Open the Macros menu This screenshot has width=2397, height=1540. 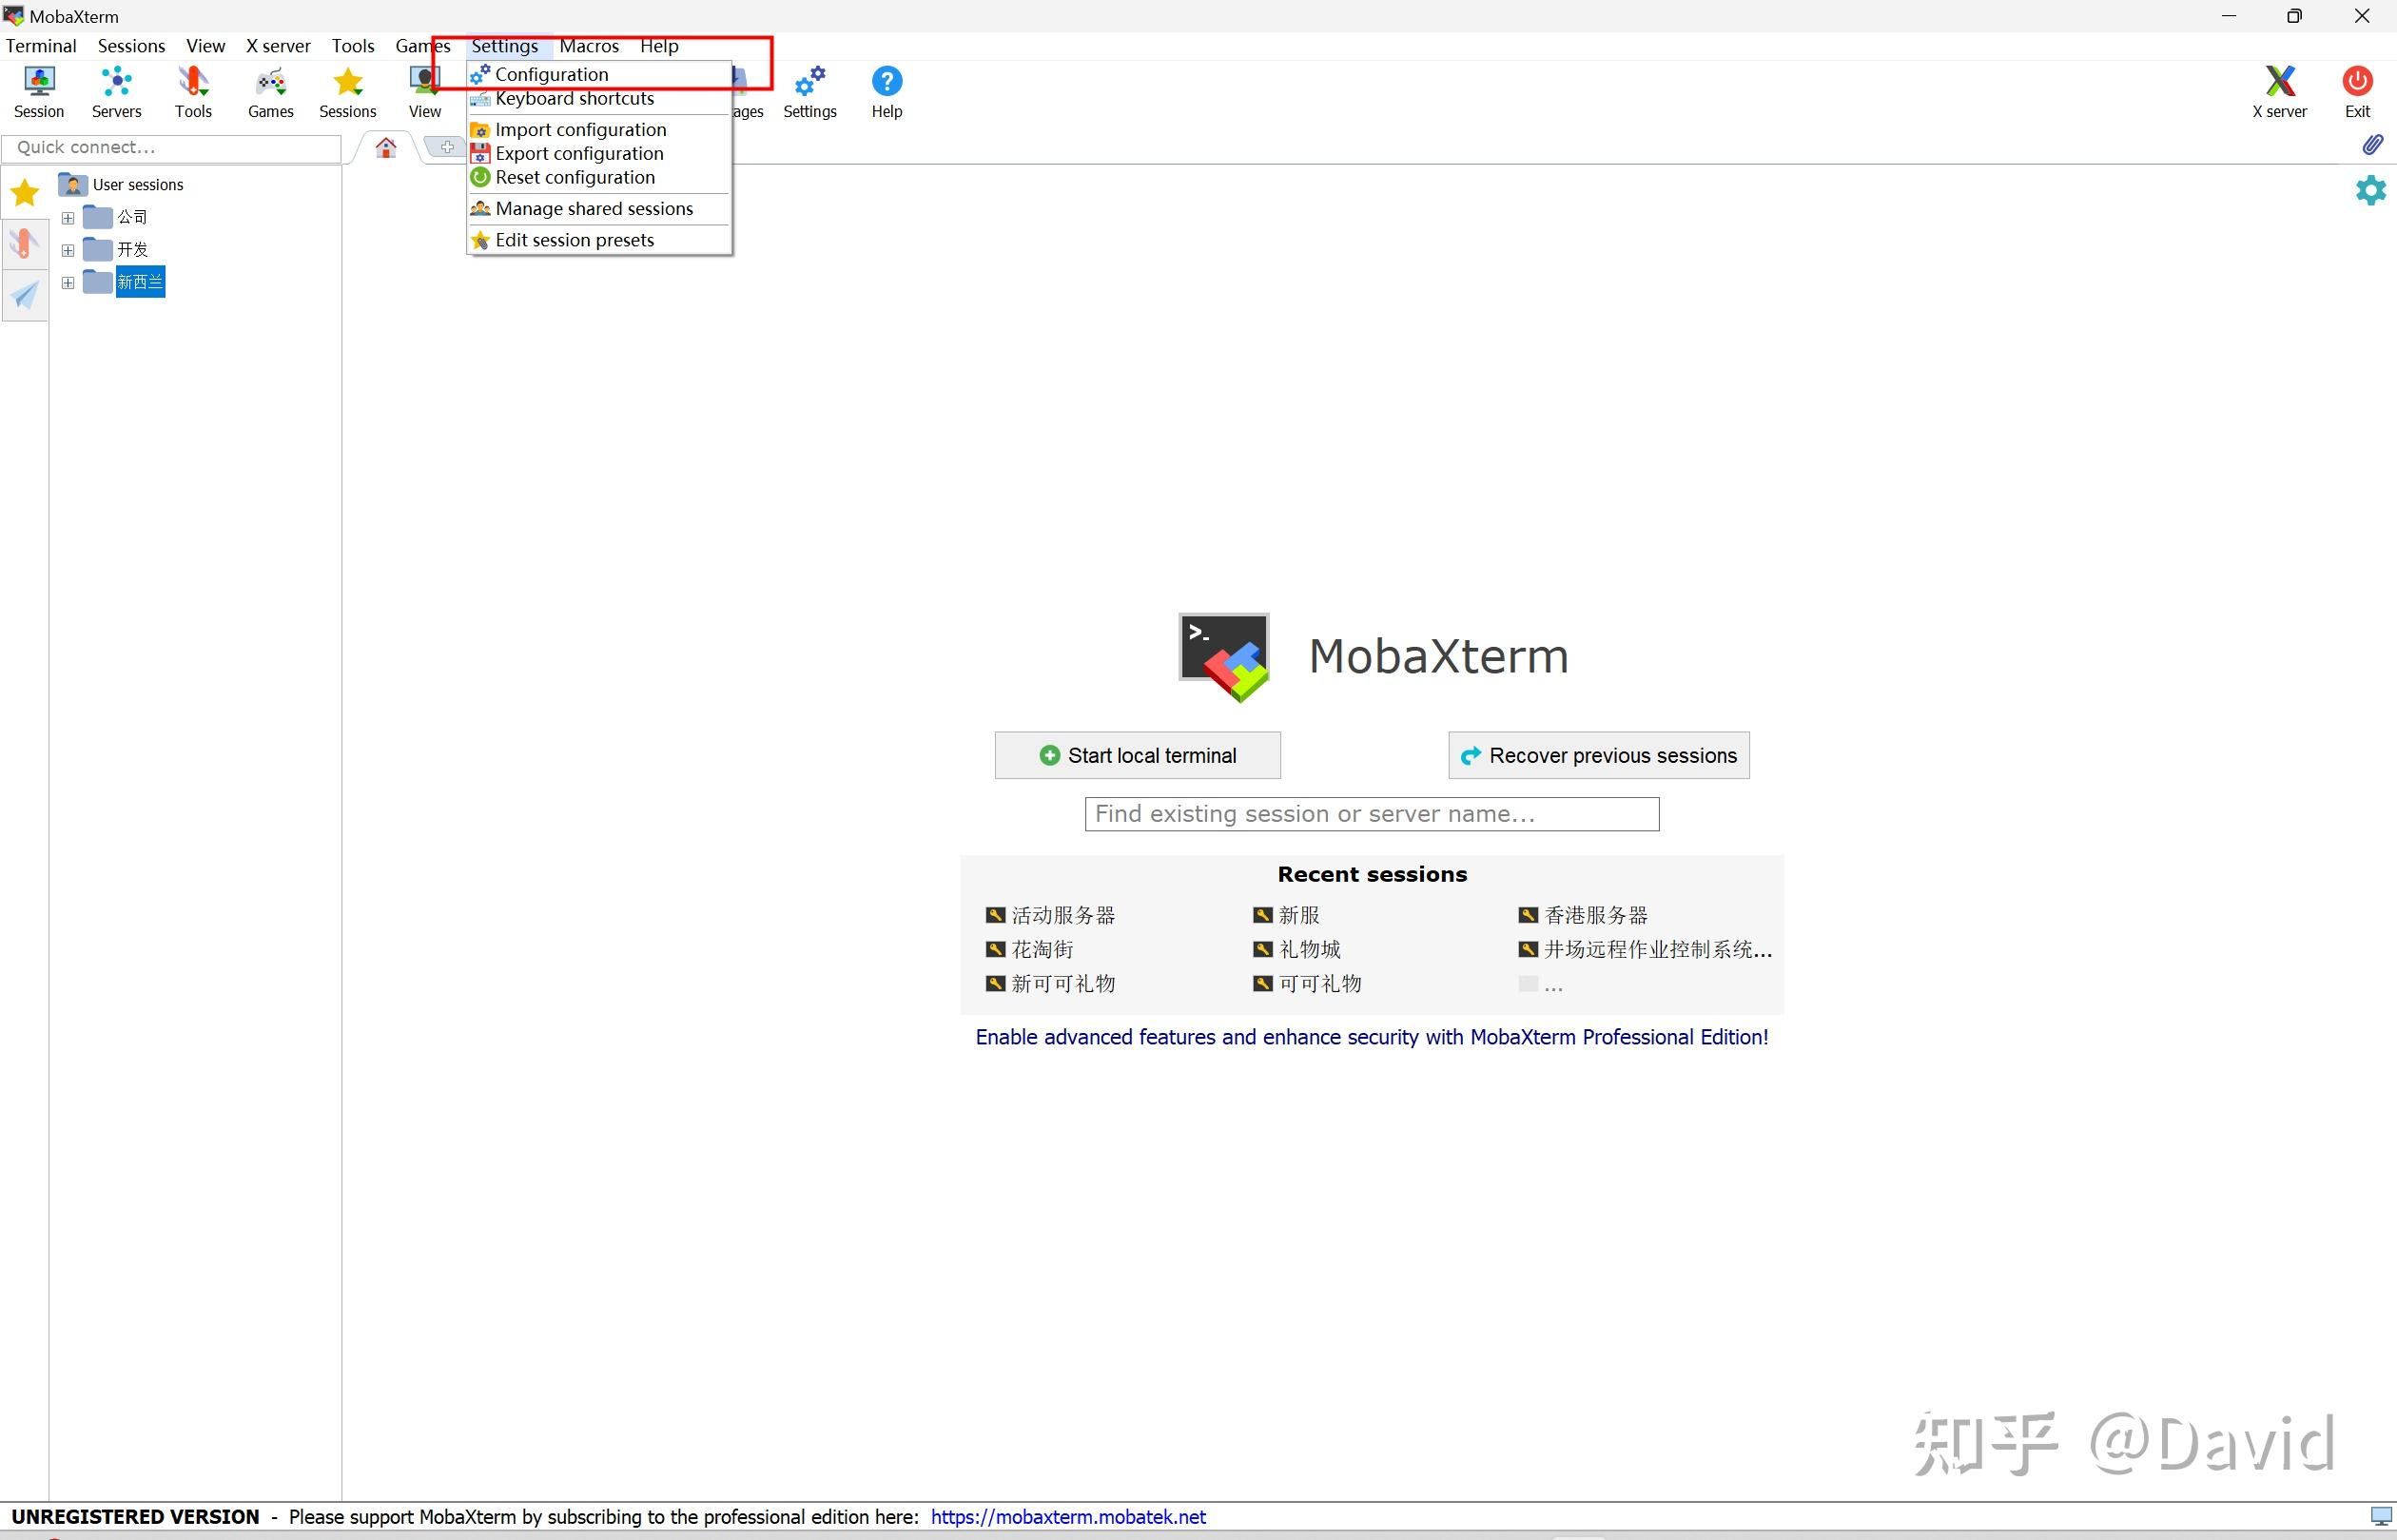tap(589, 45)
